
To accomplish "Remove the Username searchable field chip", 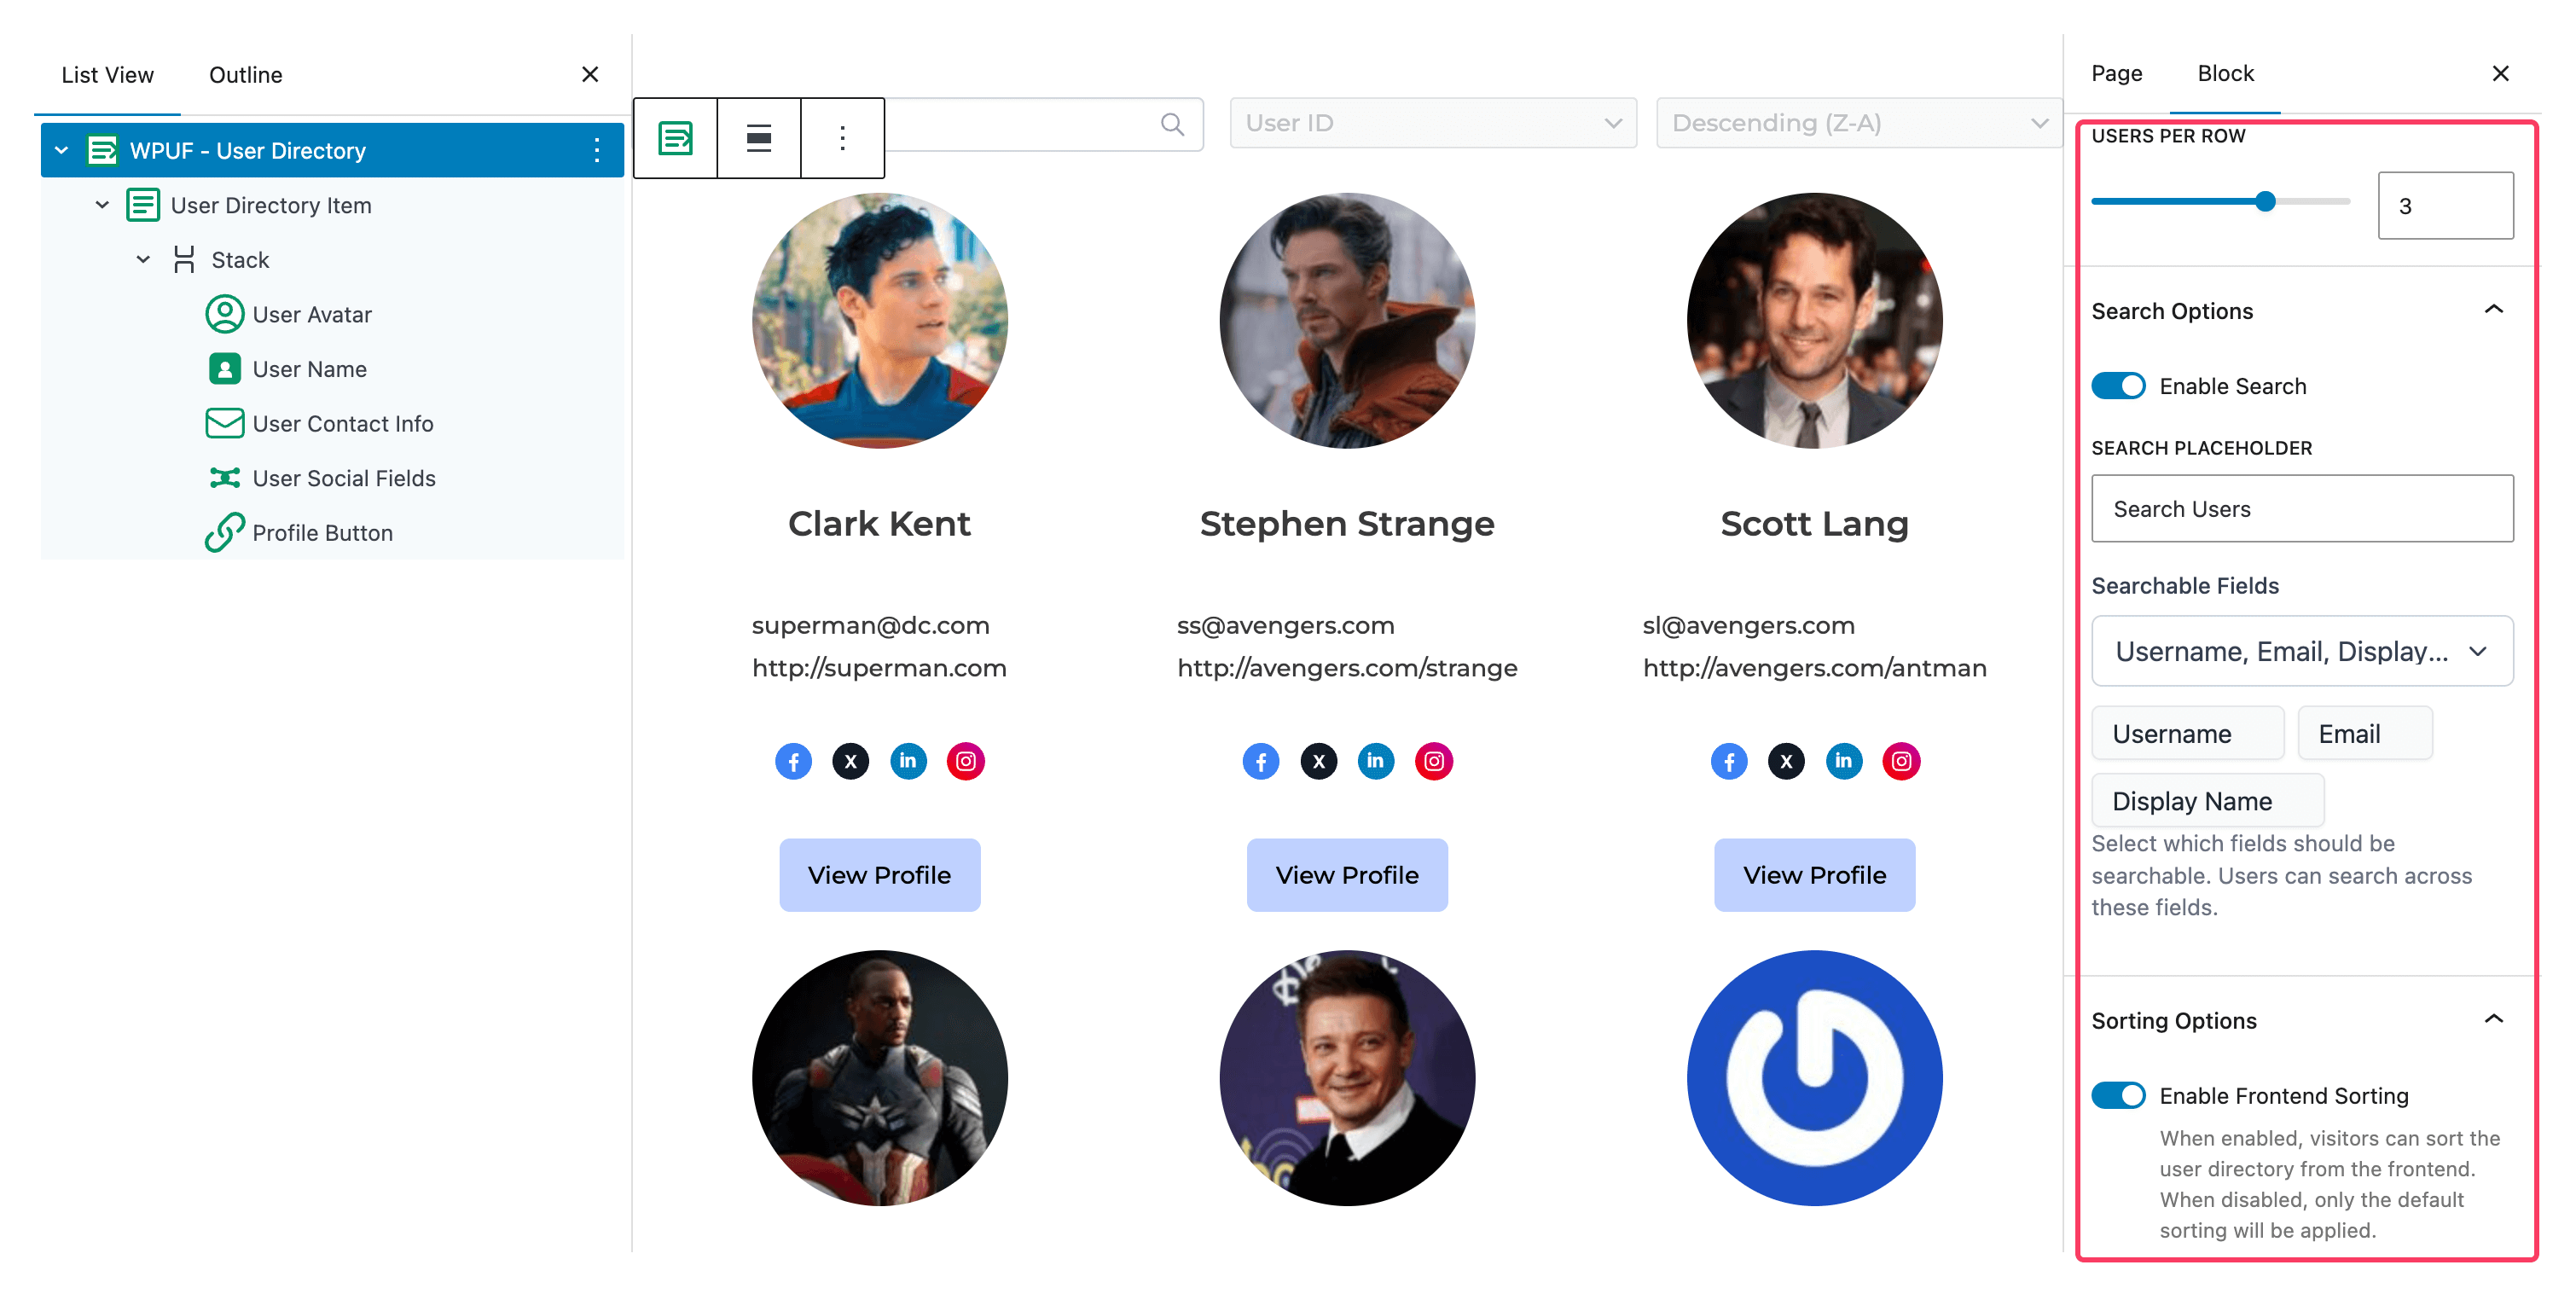I will 2187,734.
